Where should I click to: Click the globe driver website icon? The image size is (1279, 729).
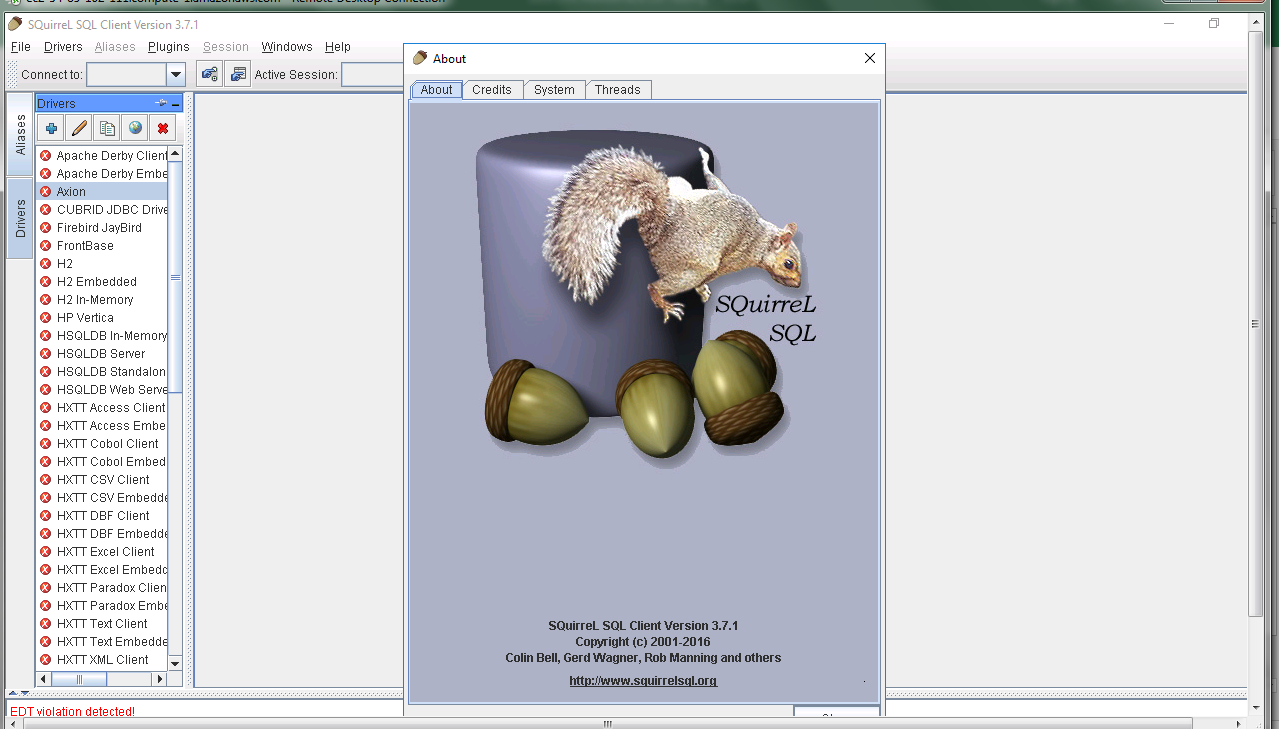[x=135, y=128]
